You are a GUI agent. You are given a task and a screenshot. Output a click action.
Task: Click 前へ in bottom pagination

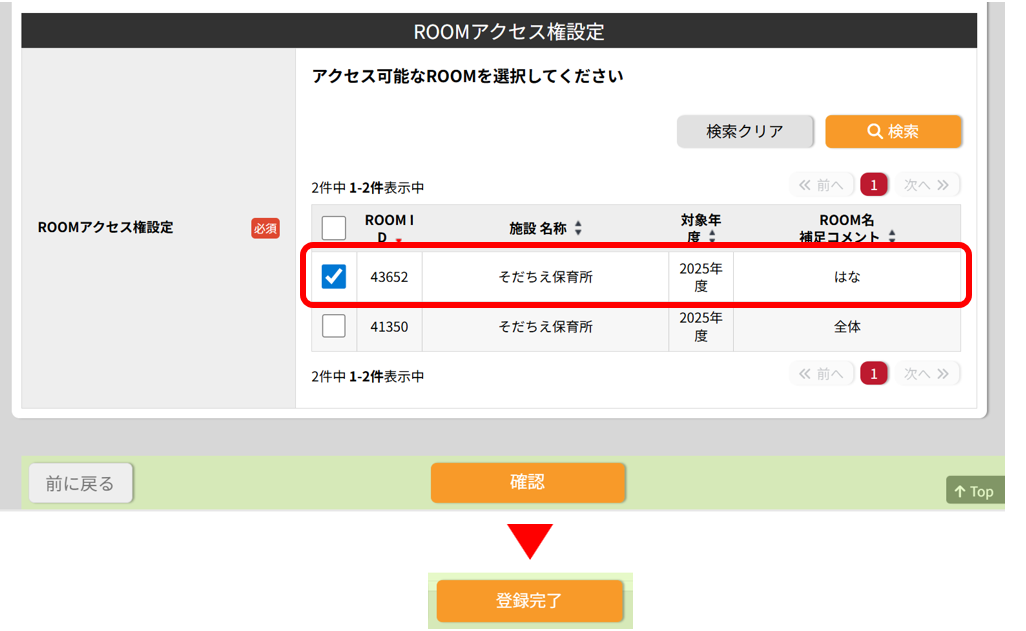(x=822, y=373)
